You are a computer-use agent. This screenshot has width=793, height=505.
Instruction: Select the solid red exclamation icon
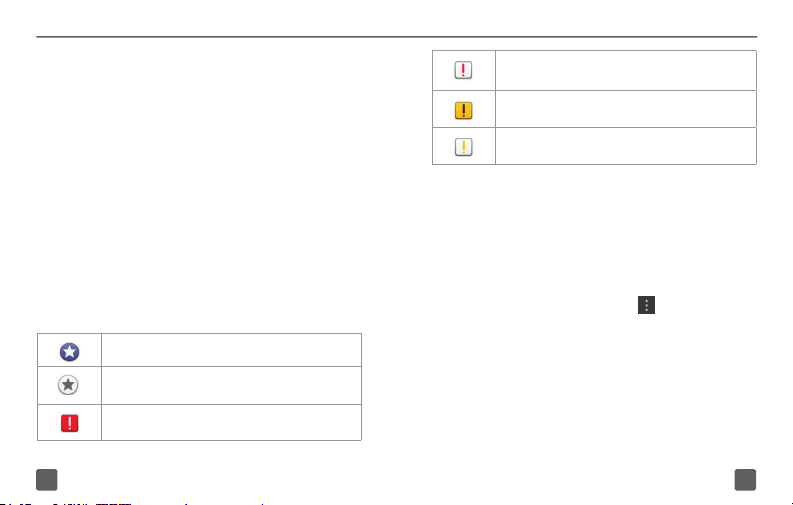pyautogui.click(x=69, y=423)
